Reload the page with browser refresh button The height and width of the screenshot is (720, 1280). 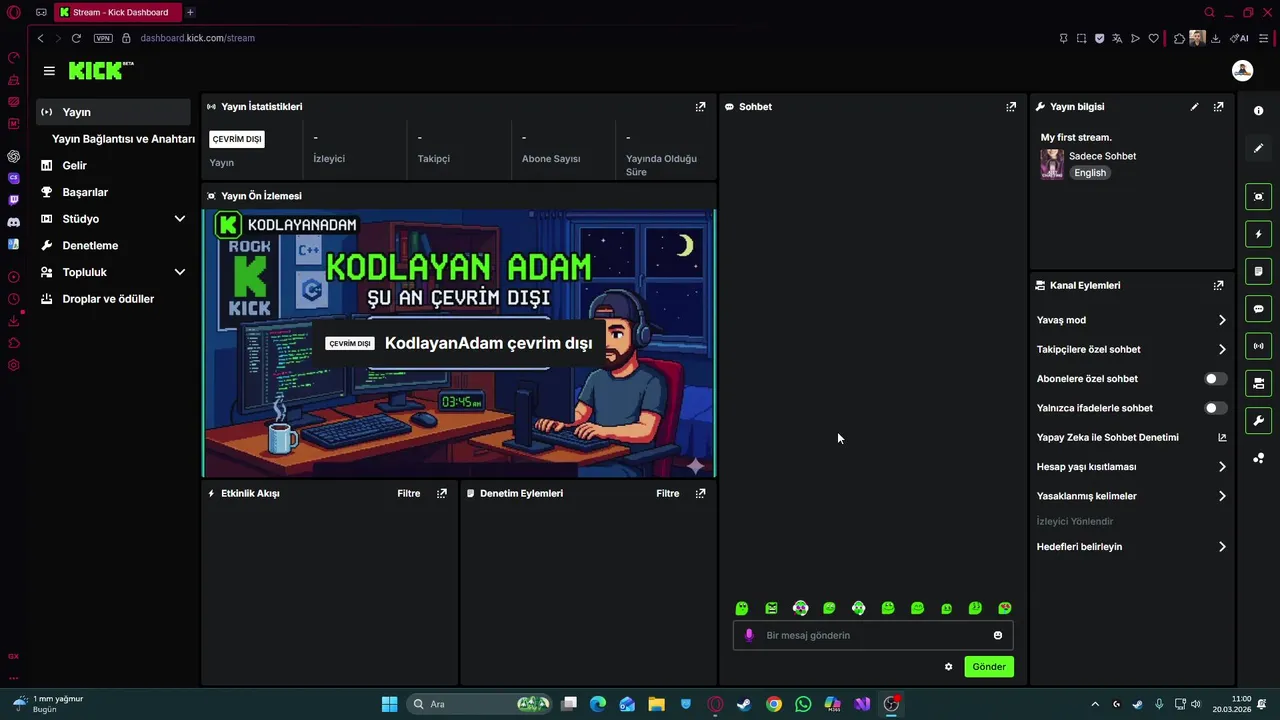(76, 38)
